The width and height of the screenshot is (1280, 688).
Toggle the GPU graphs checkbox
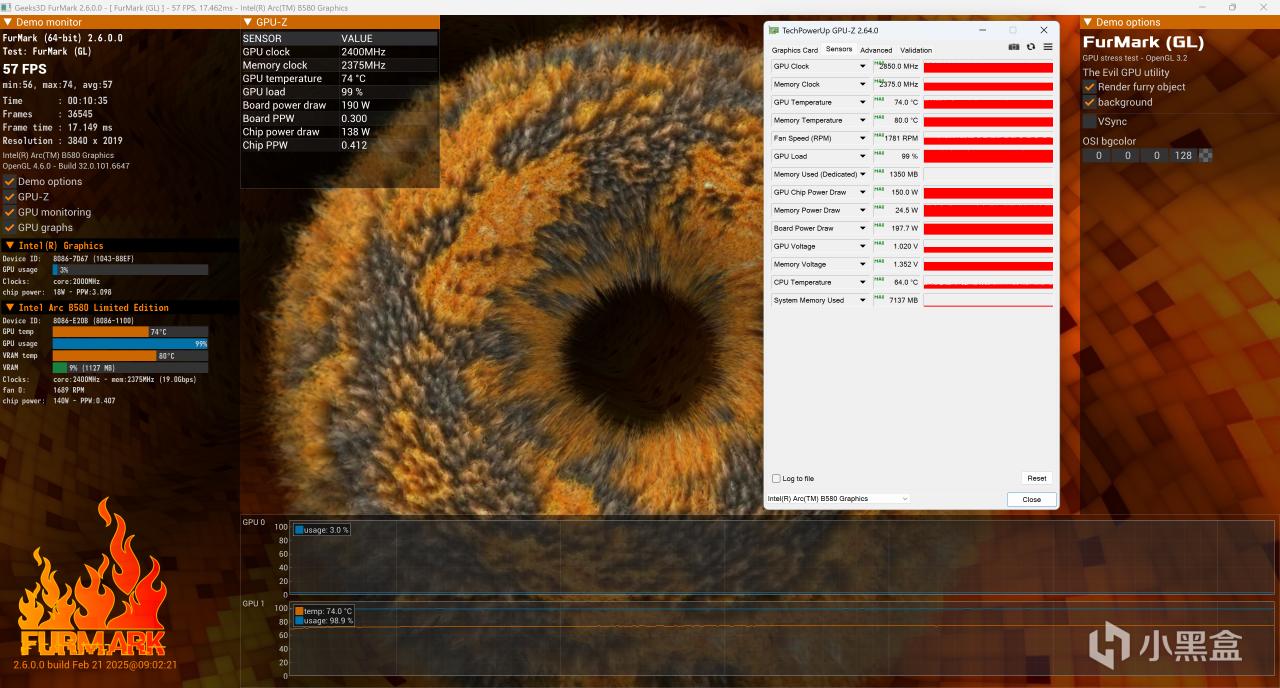(9, 227)
